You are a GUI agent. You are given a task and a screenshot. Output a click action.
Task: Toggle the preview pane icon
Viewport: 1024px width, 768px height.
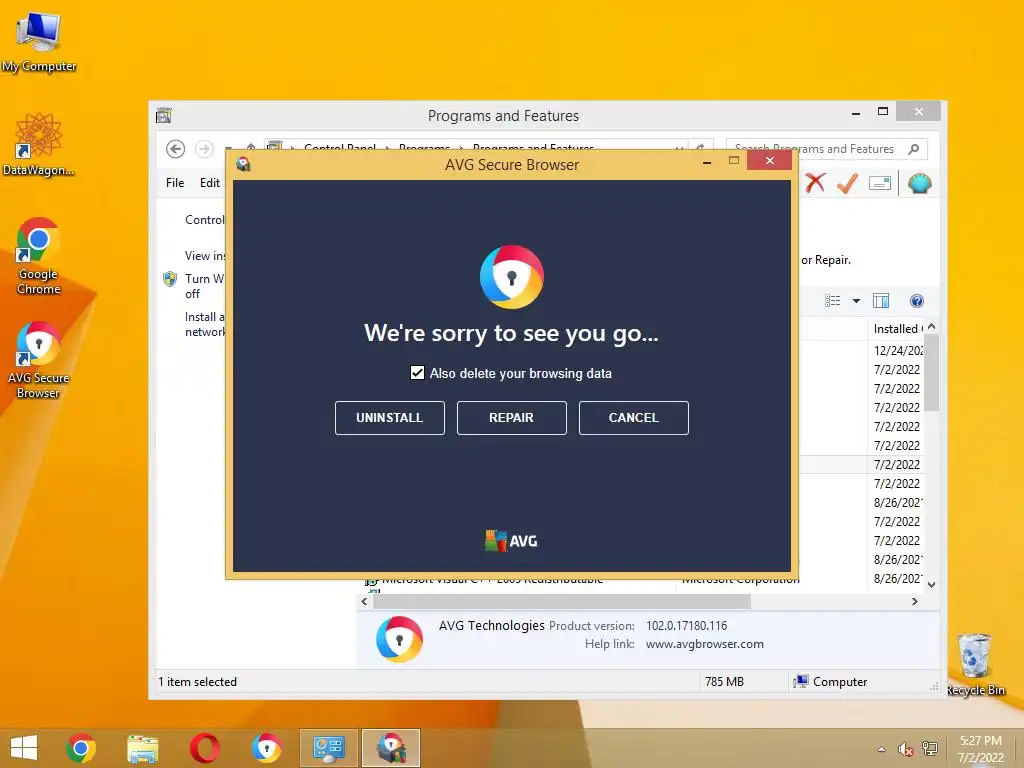pyautogui.click(x=881, y=300)
